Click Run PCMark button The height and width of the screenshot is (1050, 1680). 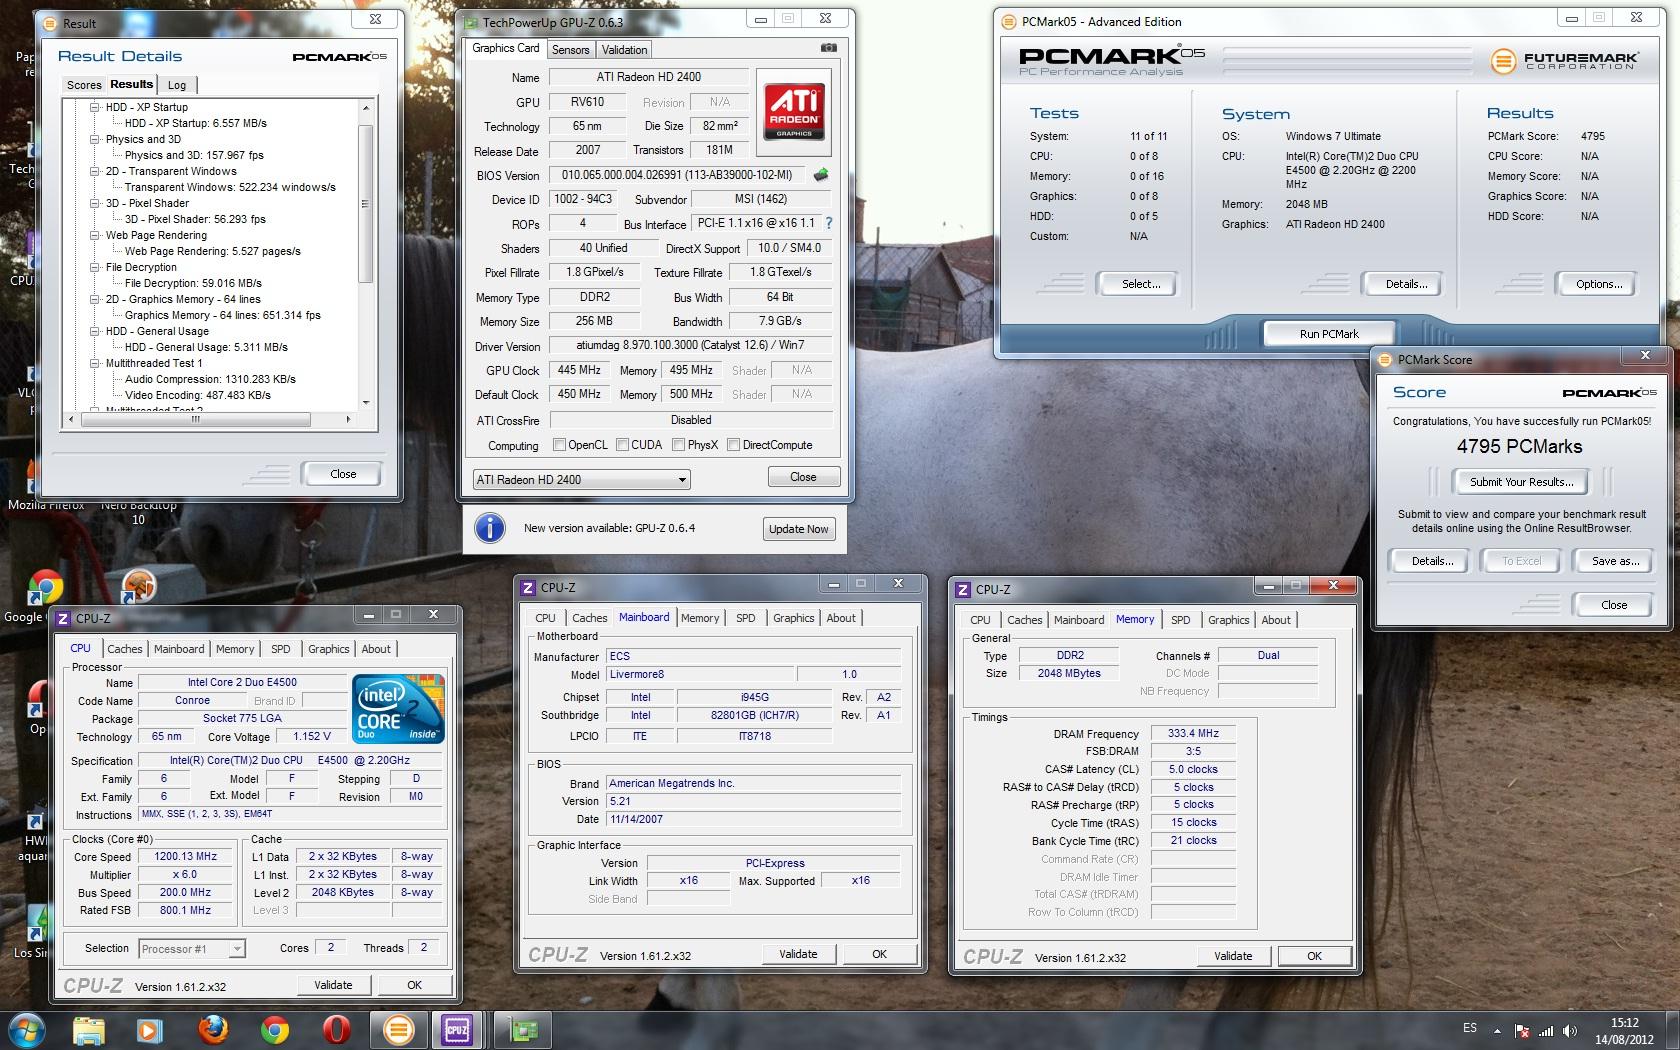click(1329, 334)
